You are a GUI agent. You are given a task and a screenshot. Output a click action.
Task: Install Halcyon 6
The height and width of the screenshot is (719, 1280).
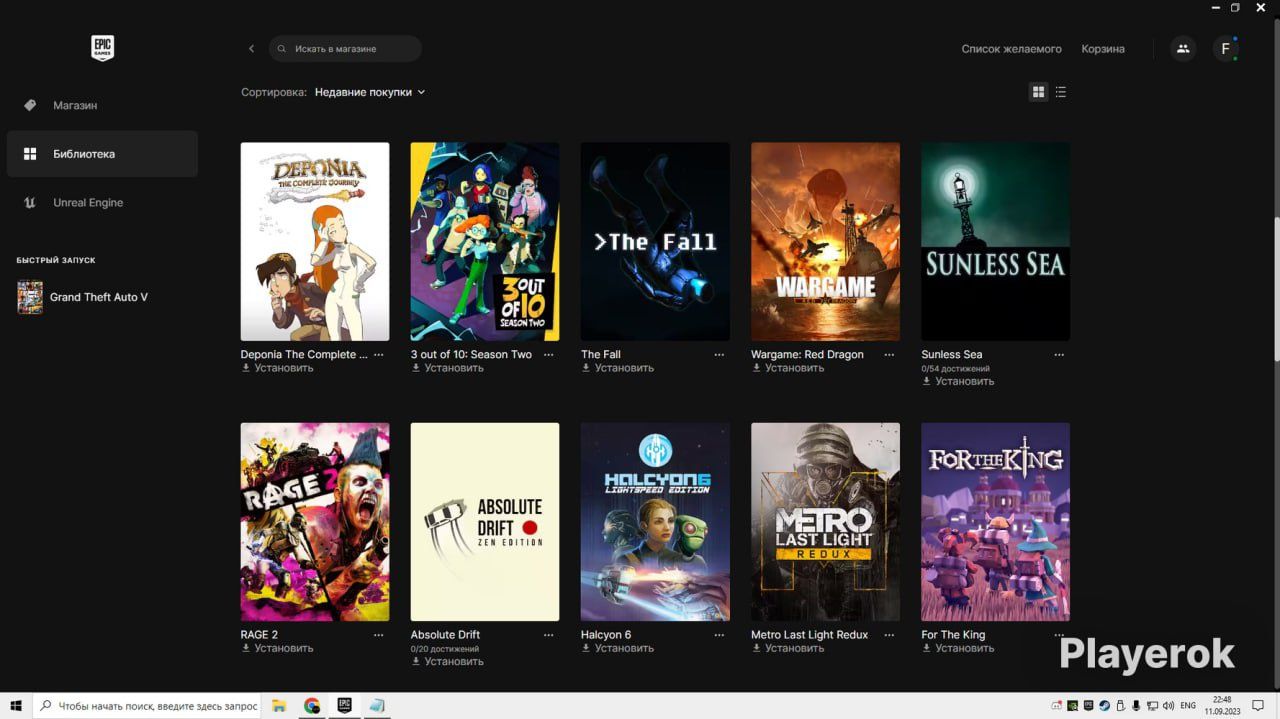[x=617, y=648]
